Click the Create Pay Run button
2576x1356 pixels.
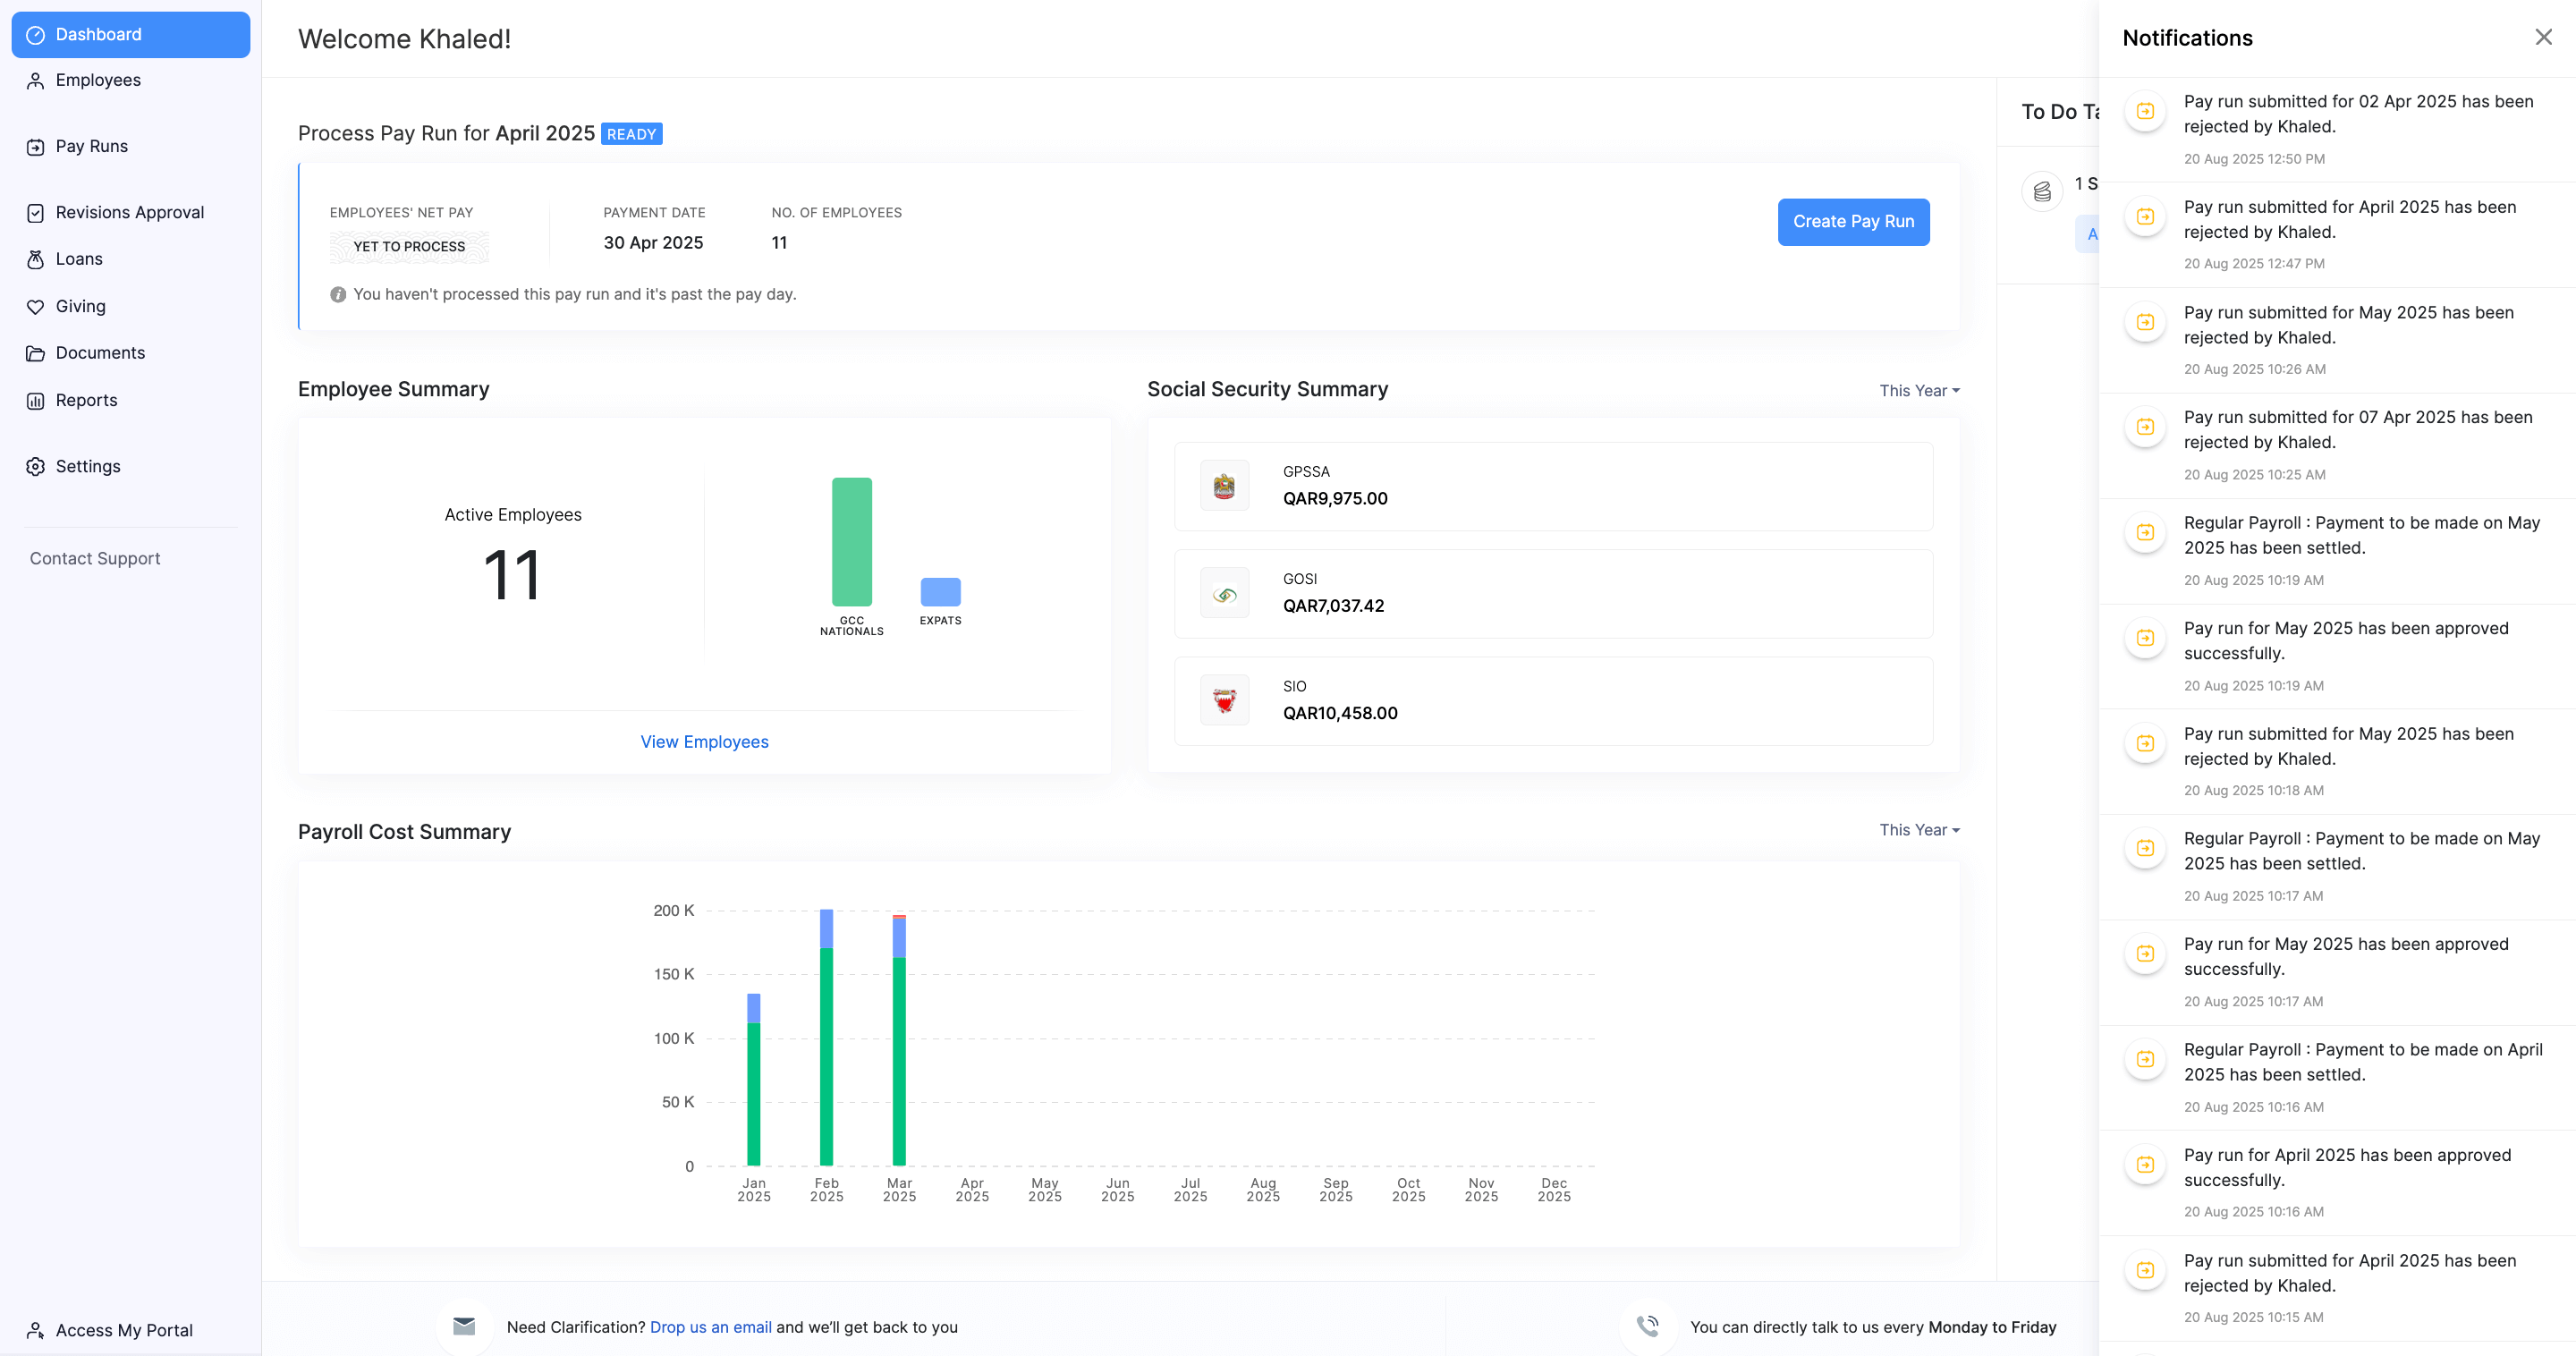click(1852, 222)
